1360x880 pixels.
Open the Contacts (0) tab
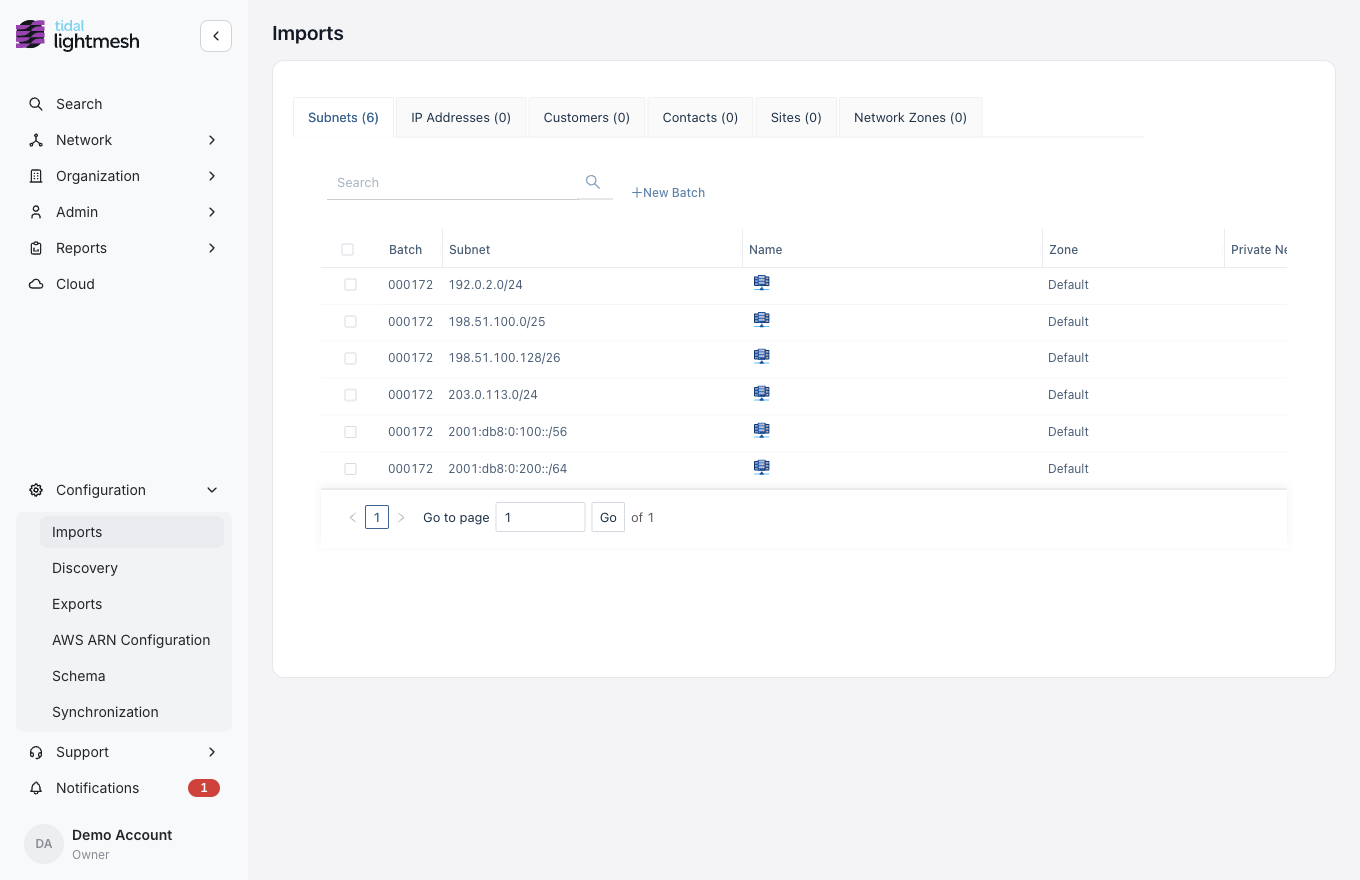point(700,117)
